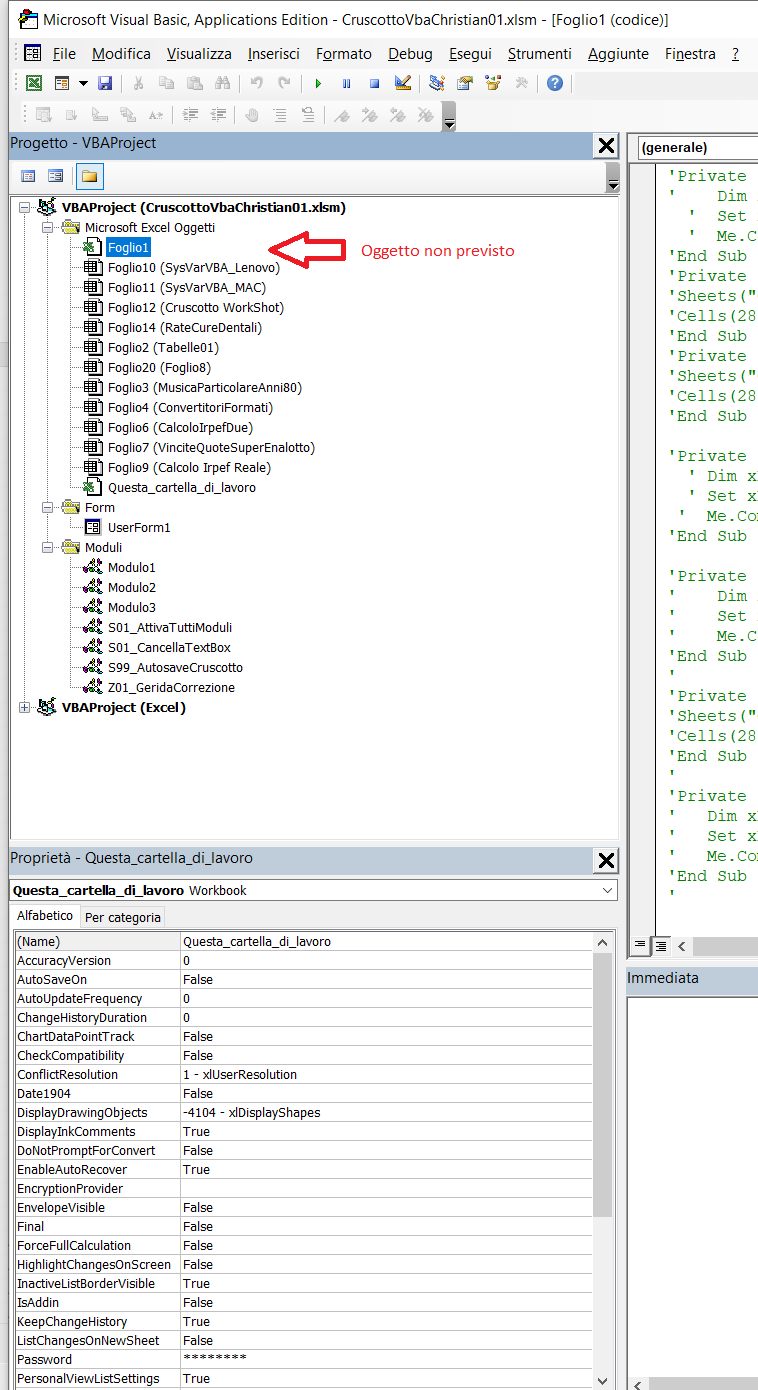
Task: Collapse VBAProject (CruscottoVbaChristian01.xlsm) node
Action: 25,207
